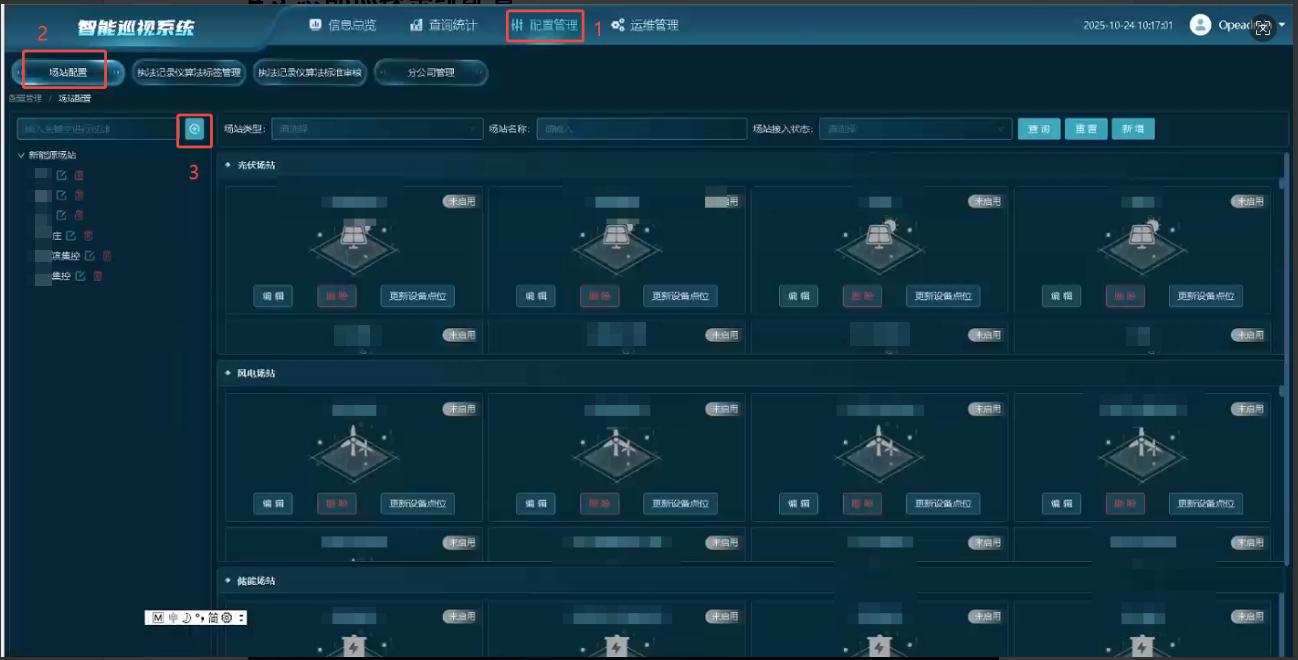Collapse the 新能源场站 tree node
Viewport: 1298px width, 660px height.
pos(22,155)
